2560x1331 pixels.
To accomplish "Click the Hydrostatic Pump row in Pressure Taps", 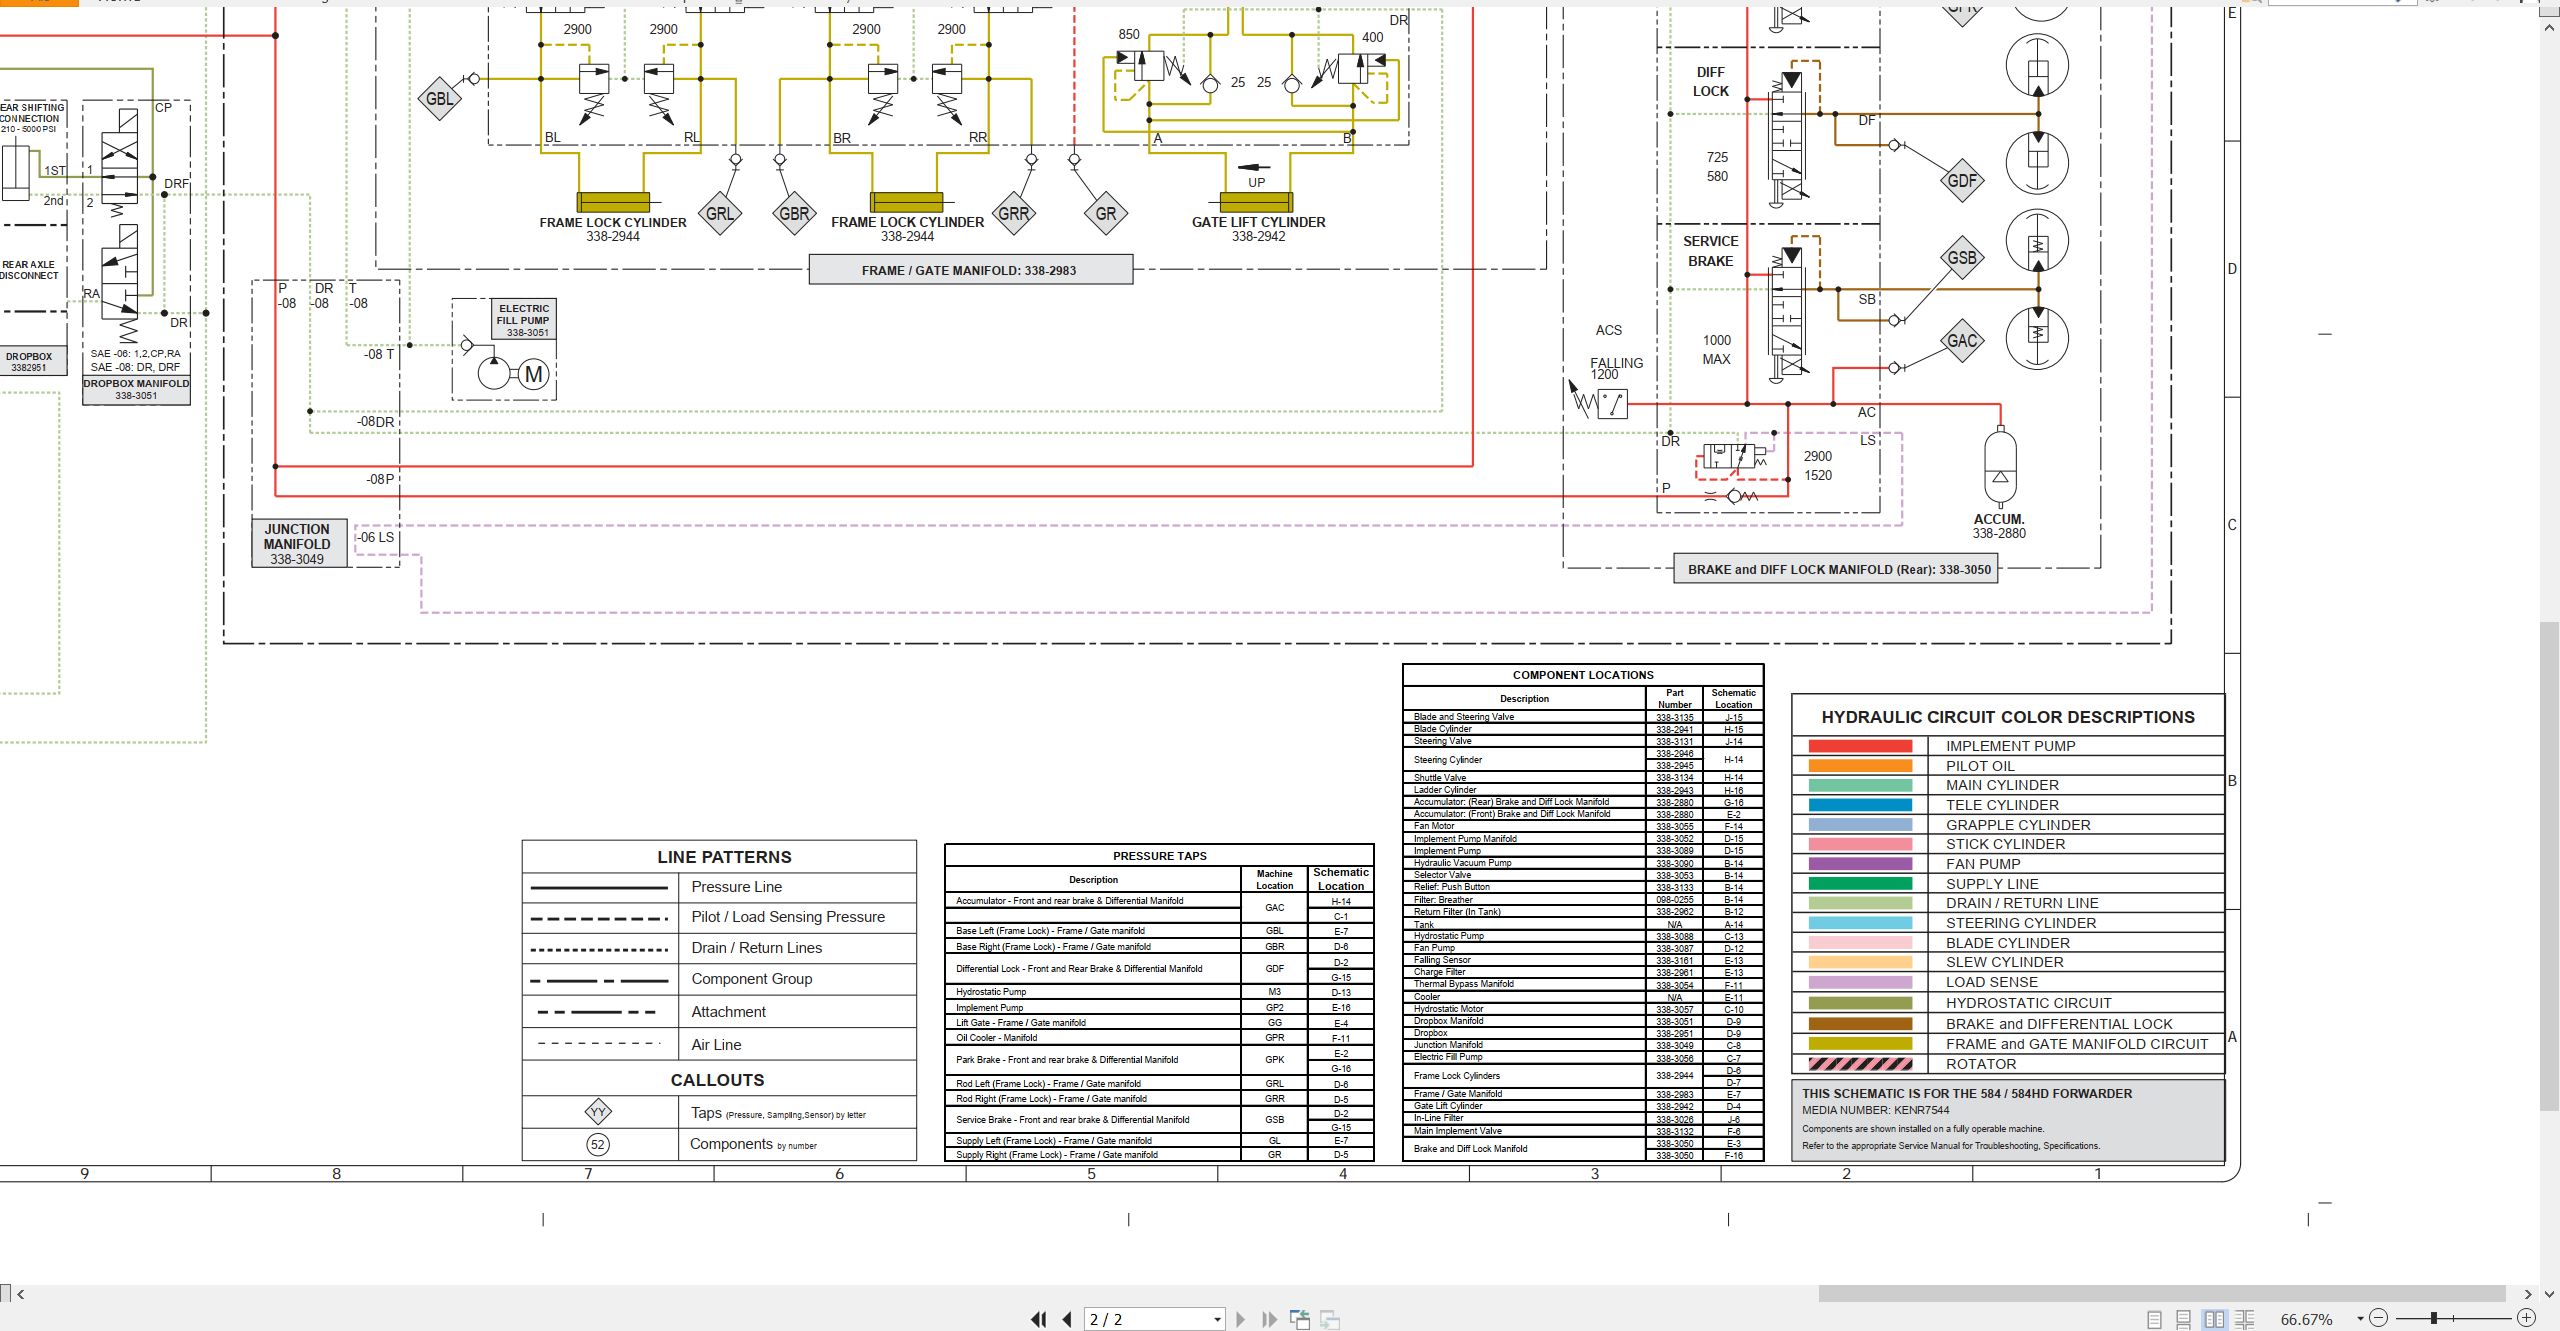I will [1160, 992].
